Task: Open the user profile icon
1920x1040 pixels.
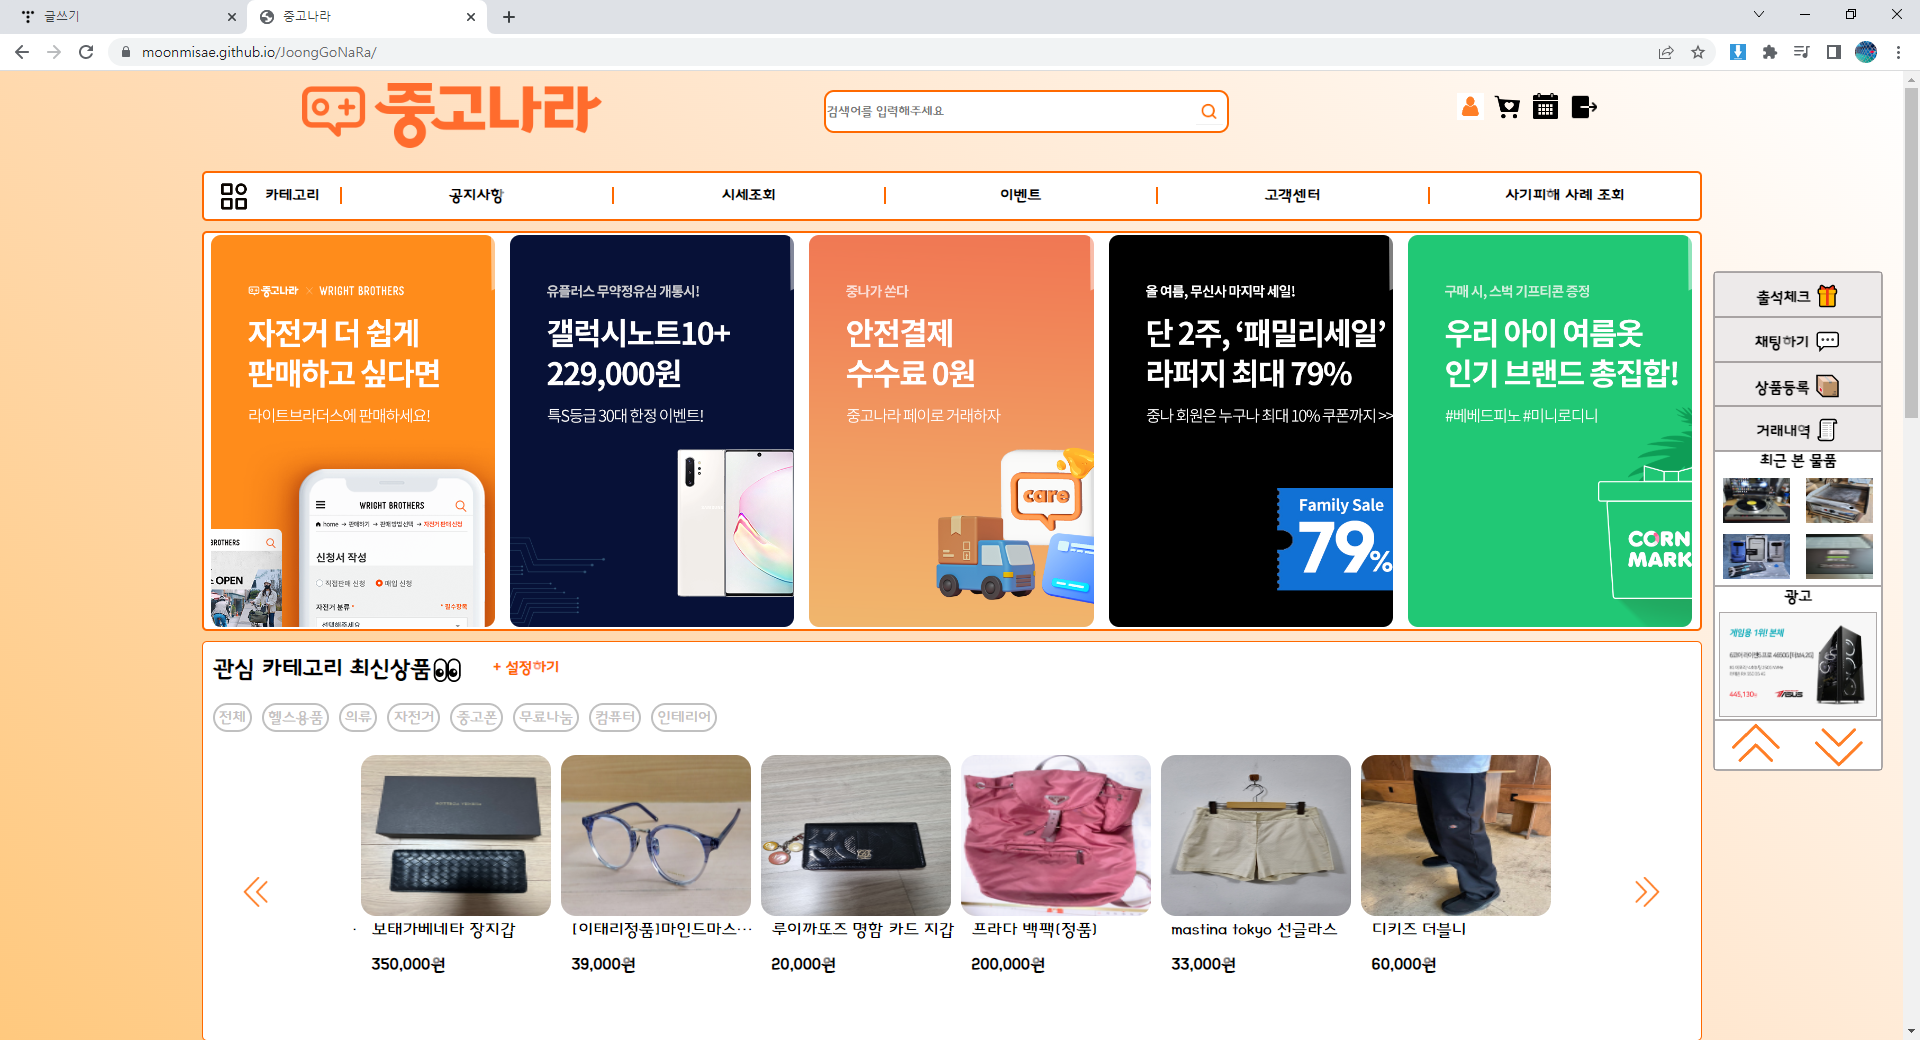Action: point(1470,106)
